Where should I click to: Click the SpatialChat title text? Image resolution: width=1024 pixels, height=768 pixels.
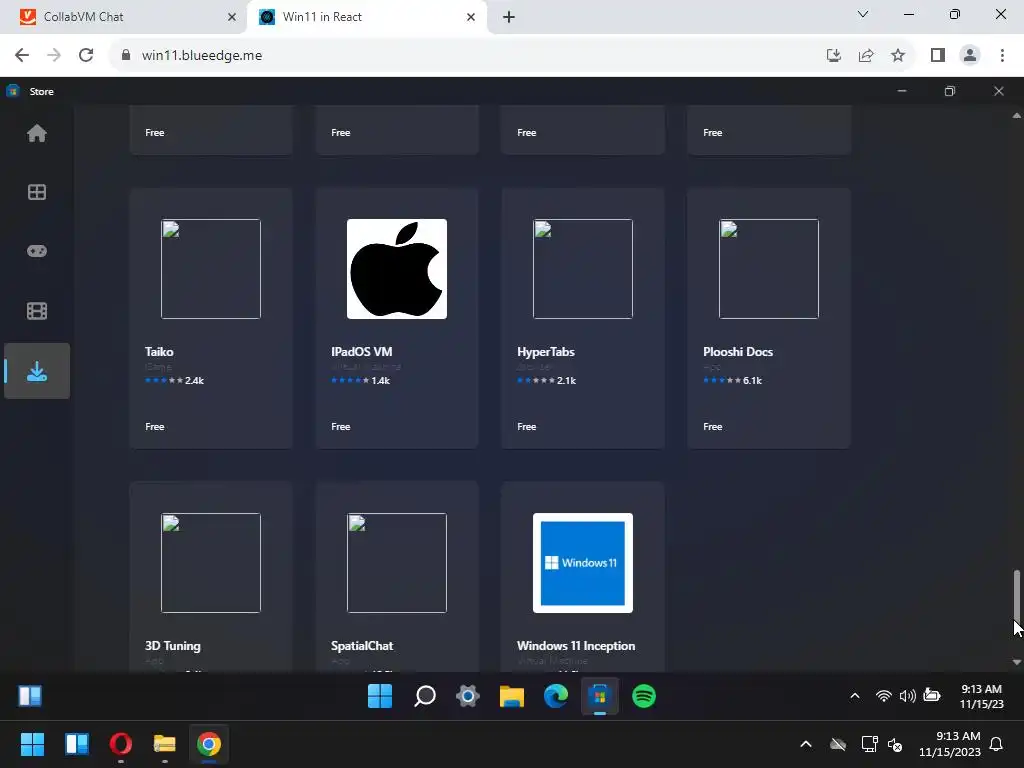click(x=362, y=646)
